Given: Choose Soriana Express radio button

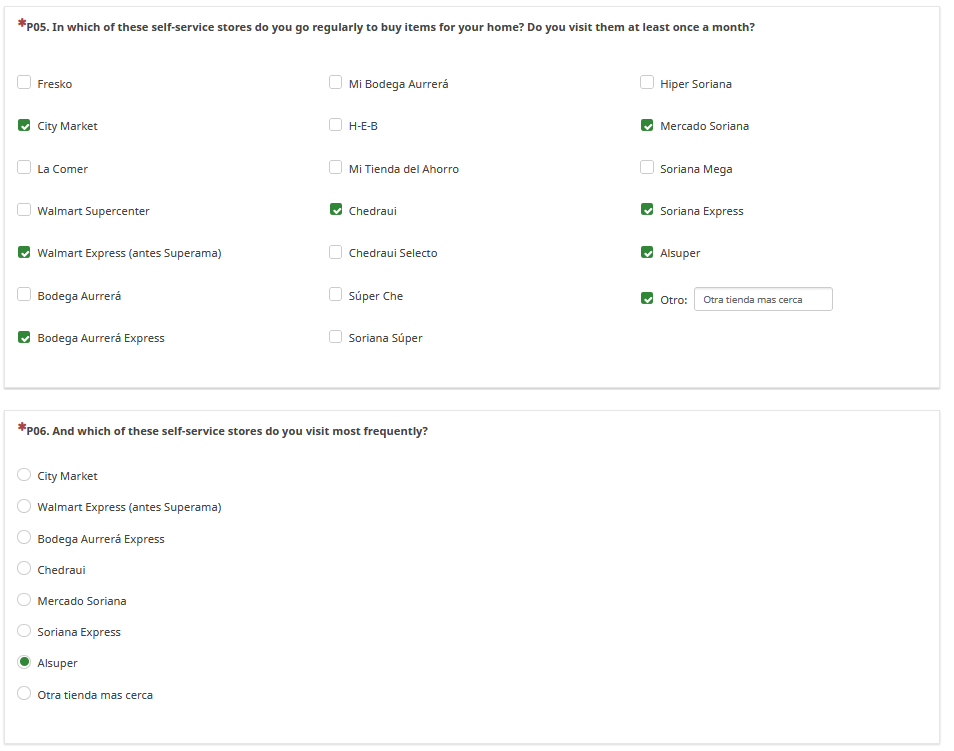Looking at the screenshot, I should [x=24, y=631].
